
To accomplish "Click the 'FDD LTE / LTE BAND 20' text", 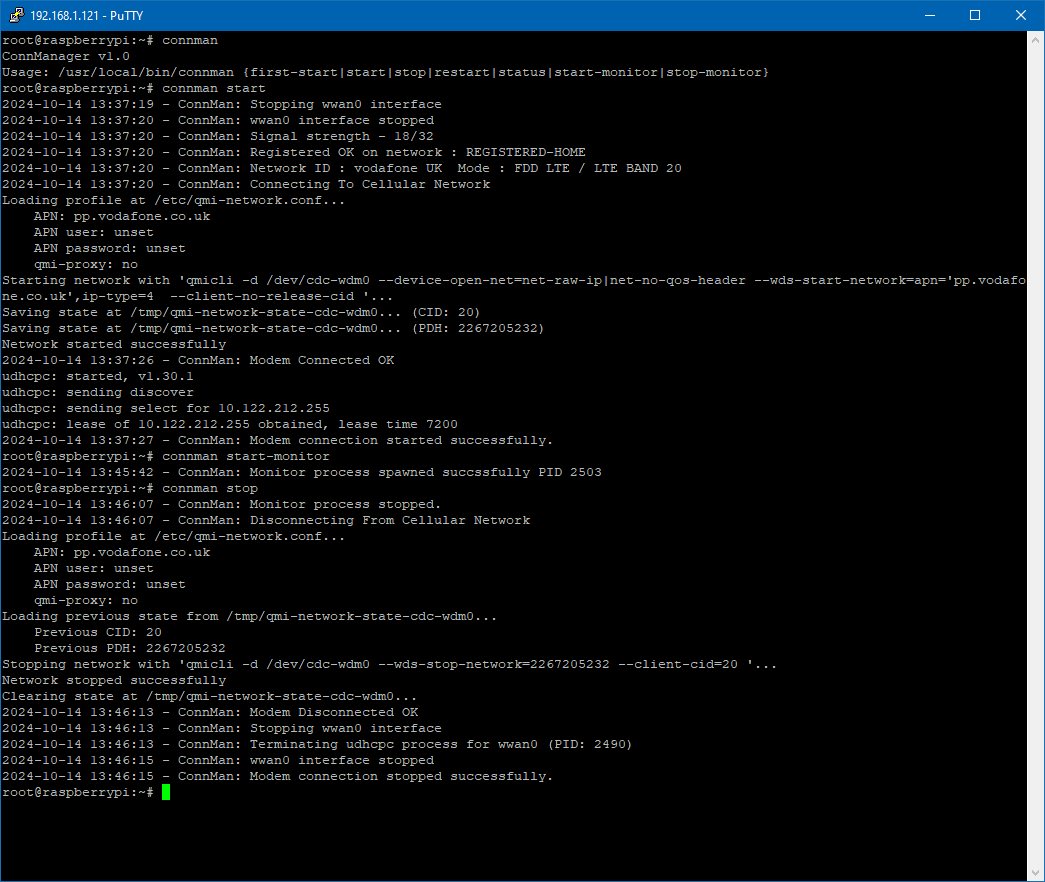I will coord(598,168).
